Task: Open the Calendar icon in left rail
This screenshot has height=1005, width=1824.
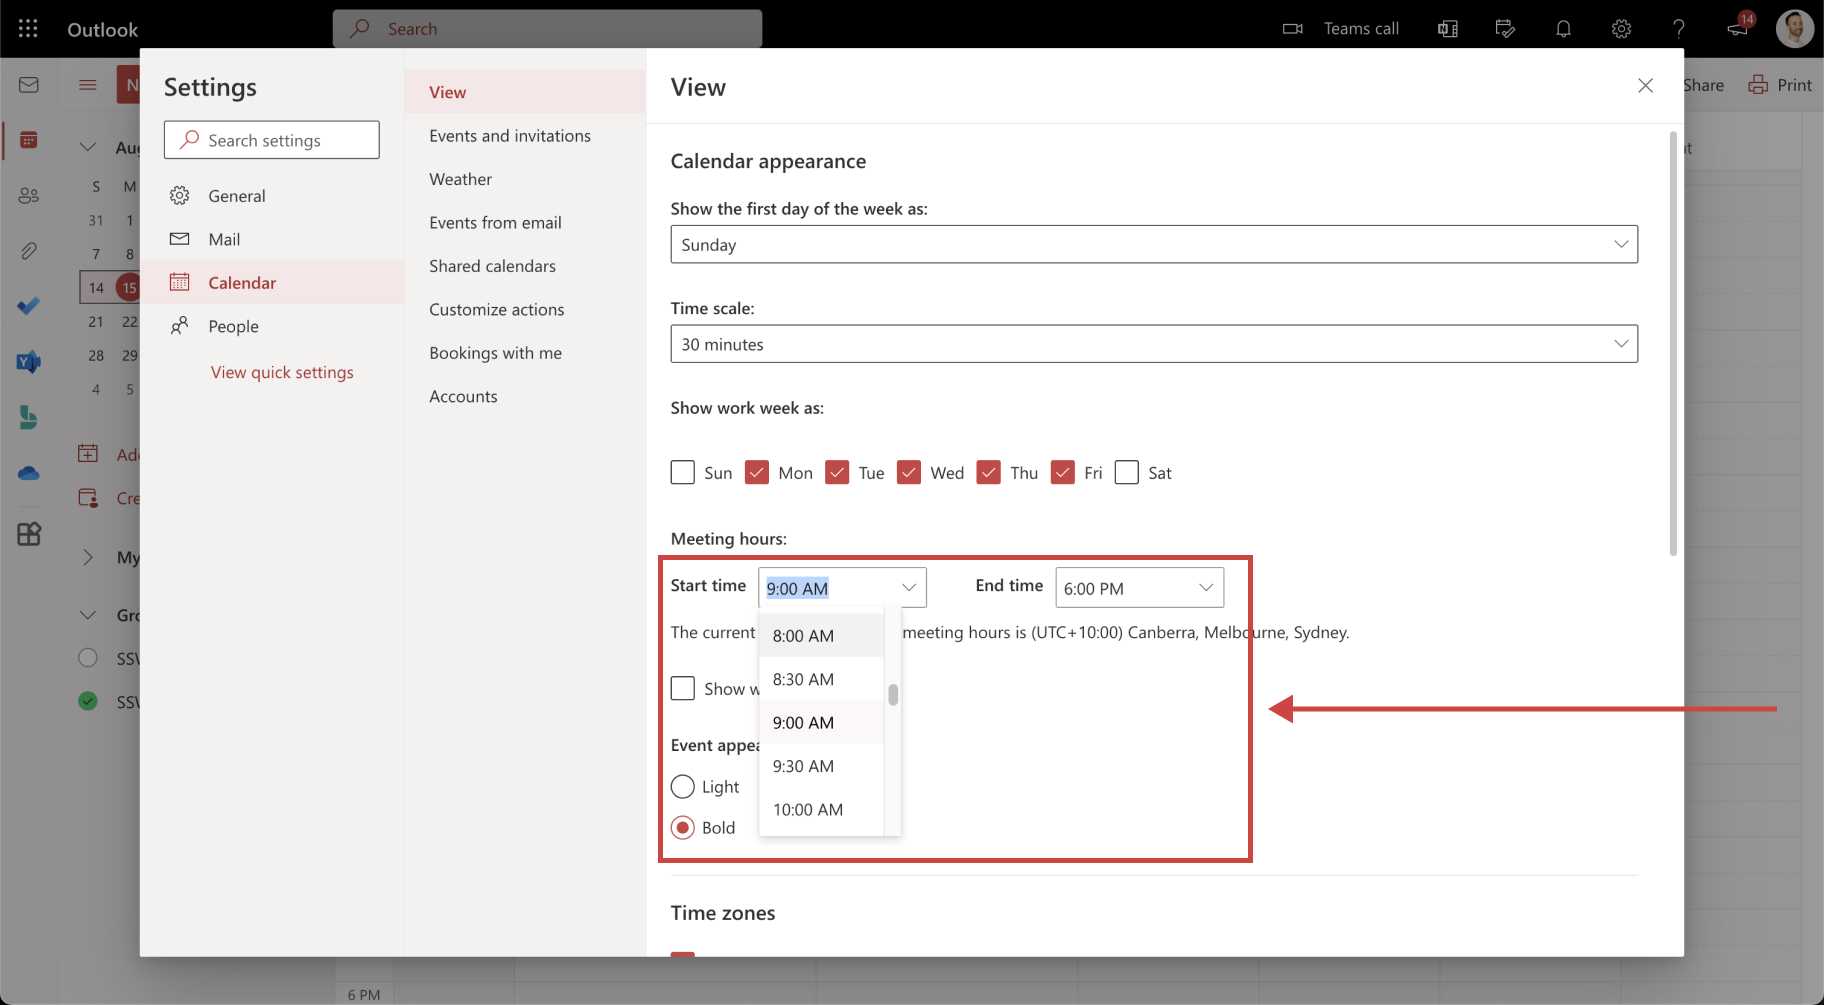Action: (28, 140)
